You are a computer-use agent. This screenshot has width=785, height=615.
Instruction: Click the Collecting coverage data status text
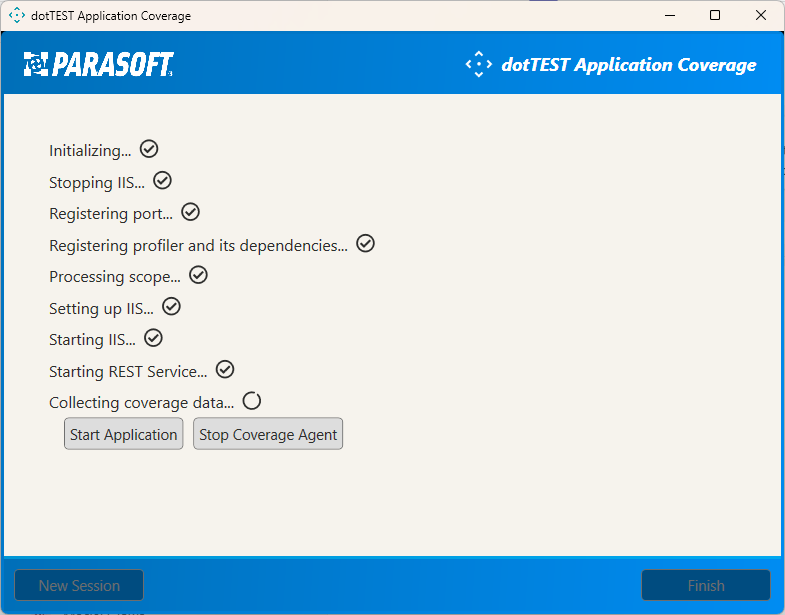click(x=142, y=403)
